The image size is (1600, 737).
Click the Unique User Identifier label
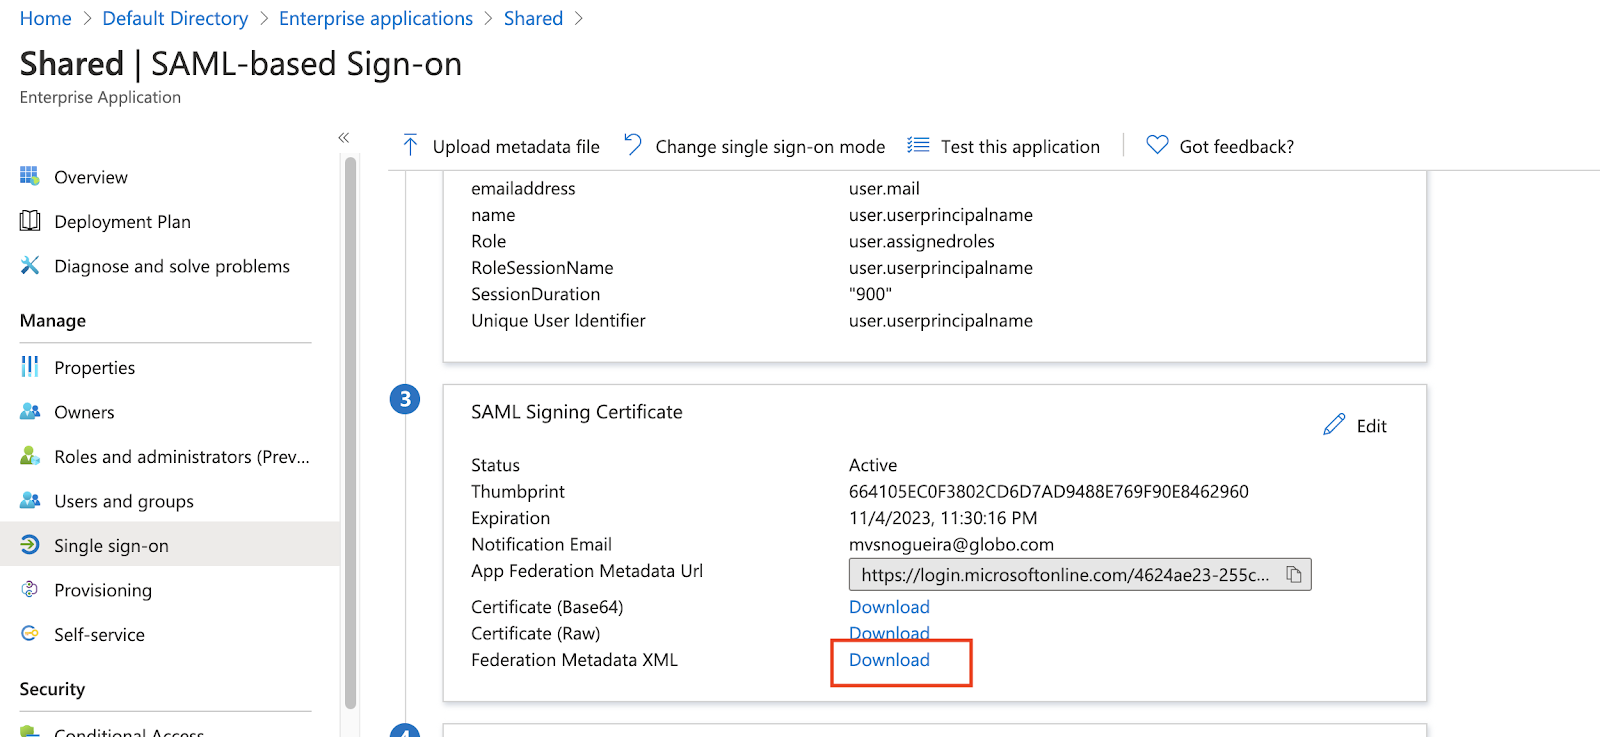tap(558, 320)
